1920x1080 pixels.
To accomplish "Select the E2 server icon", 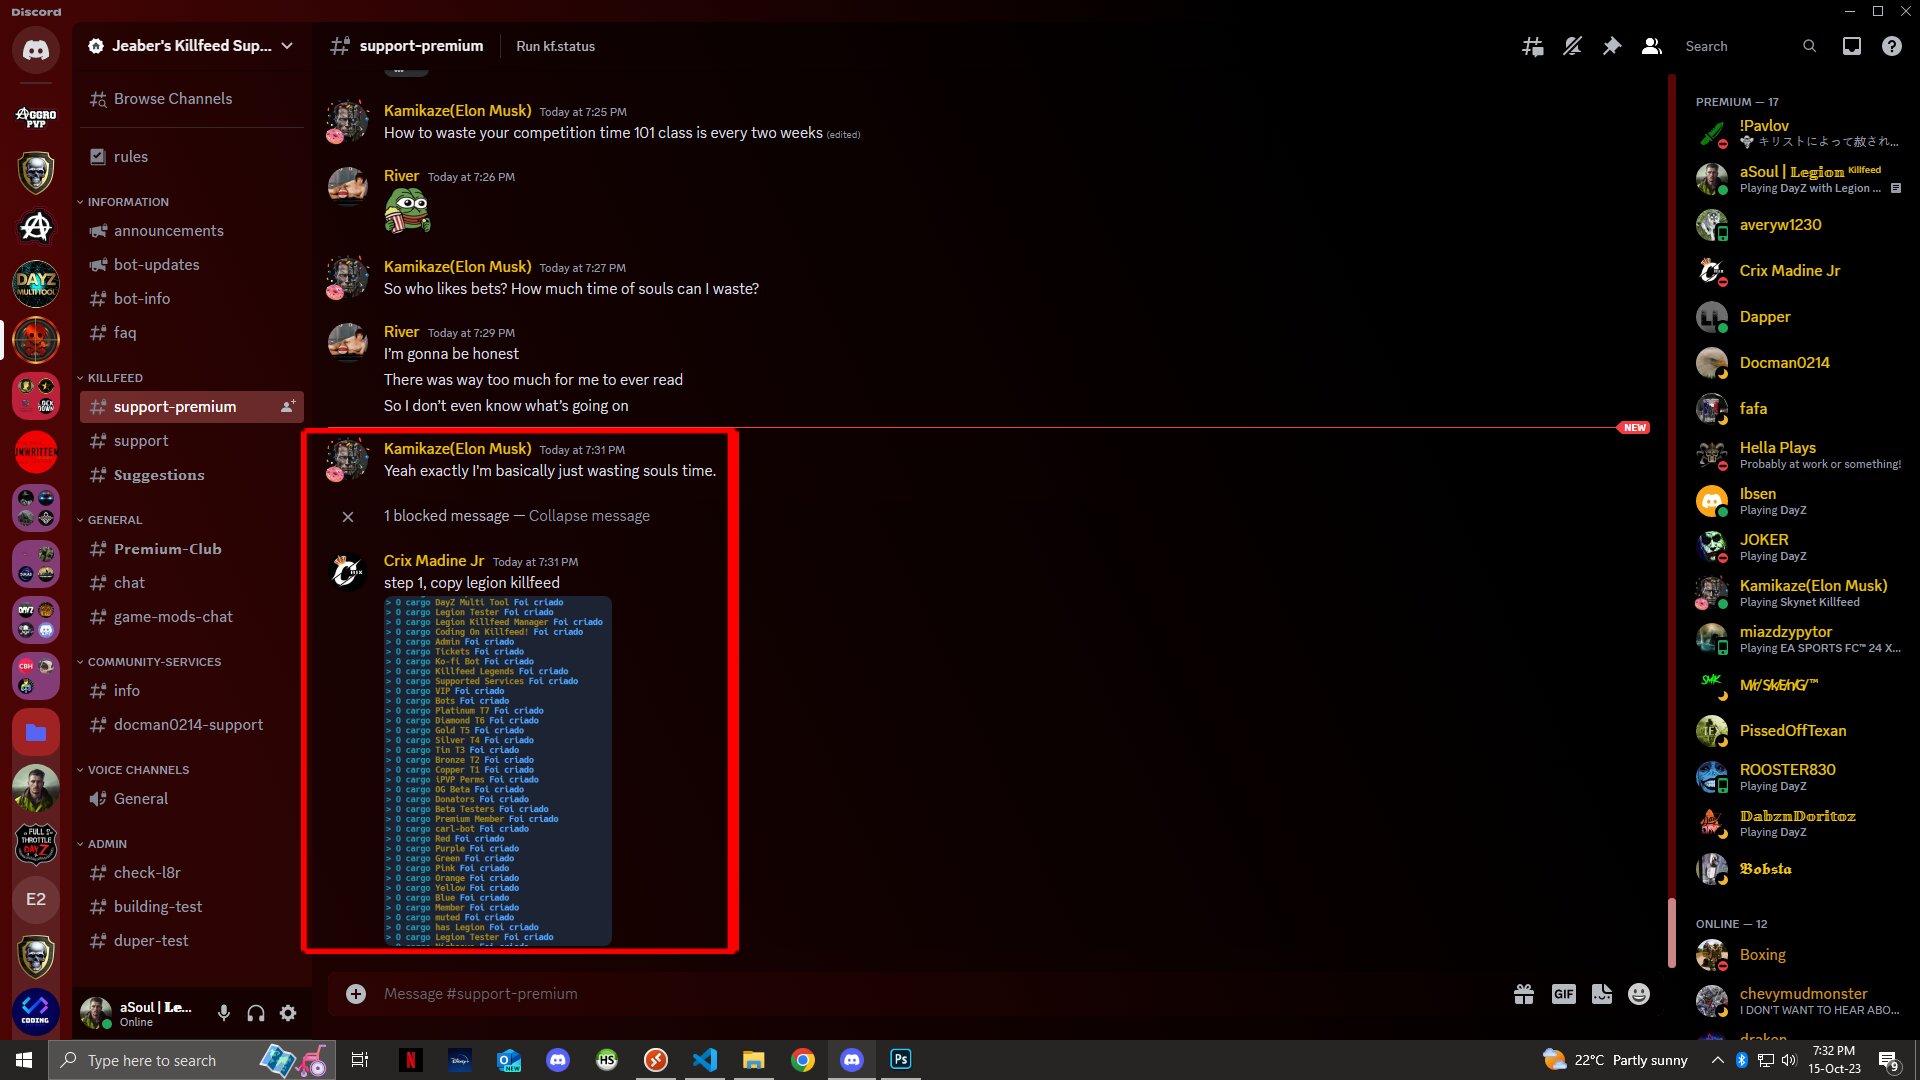I will coord(36,899).
